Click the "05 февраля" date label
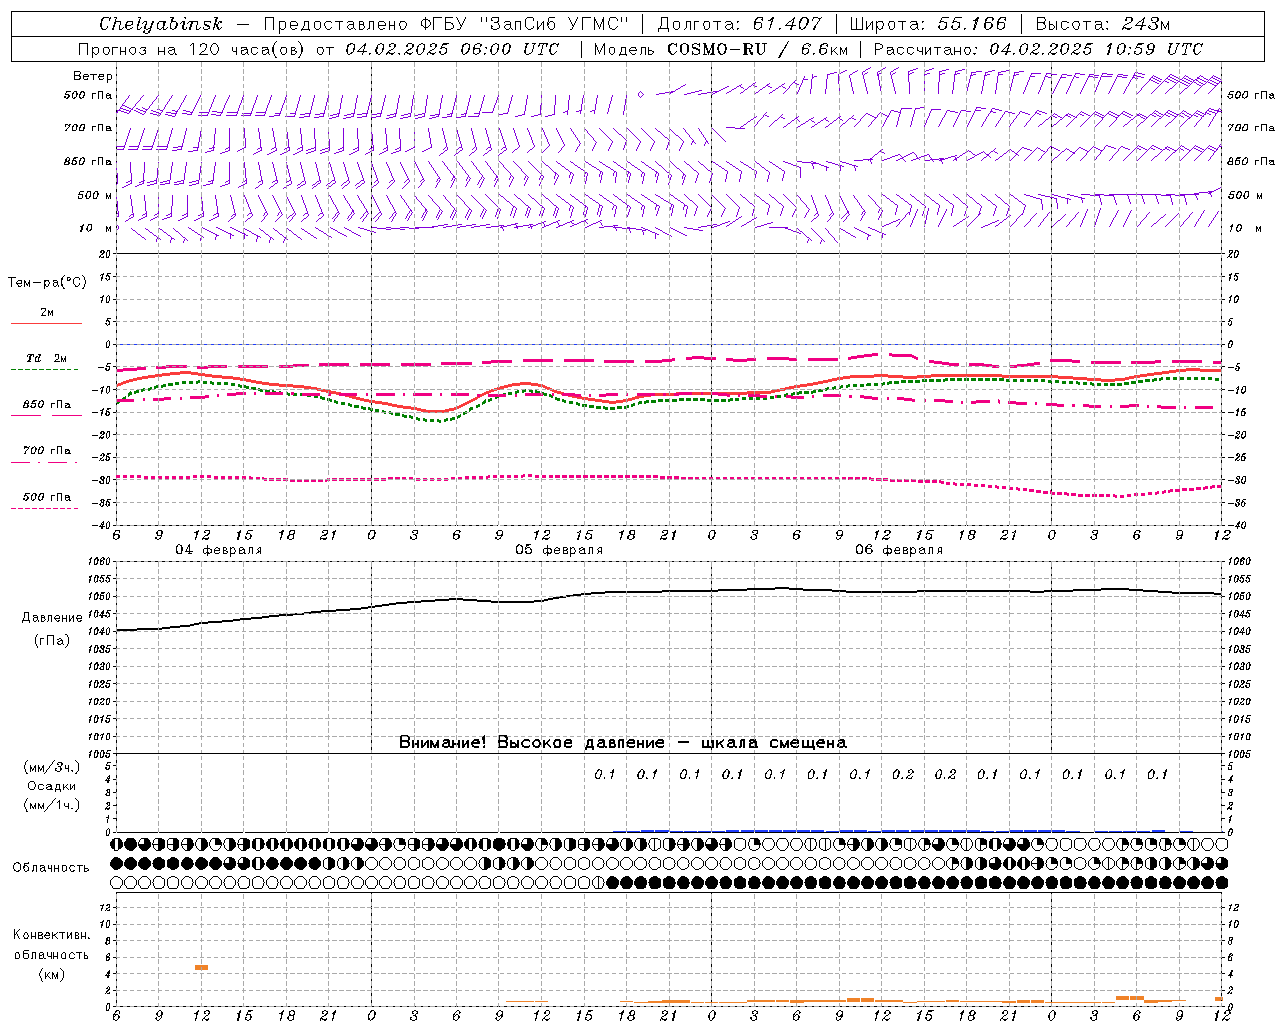Viewport: 1280px width, 1024px height. pyautogui.click(x=559, y=550)
